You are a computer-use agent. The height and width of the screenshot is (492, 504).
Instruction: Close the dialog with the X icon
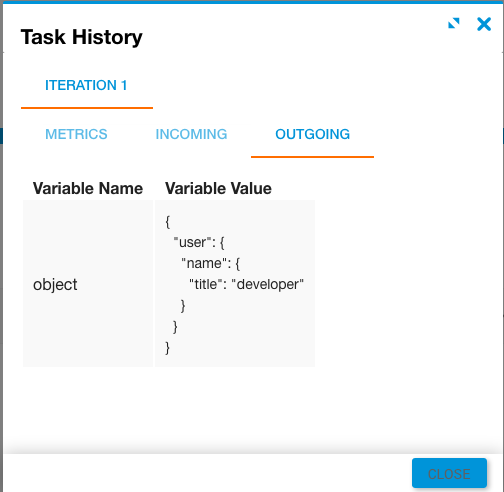pos(484,24)
